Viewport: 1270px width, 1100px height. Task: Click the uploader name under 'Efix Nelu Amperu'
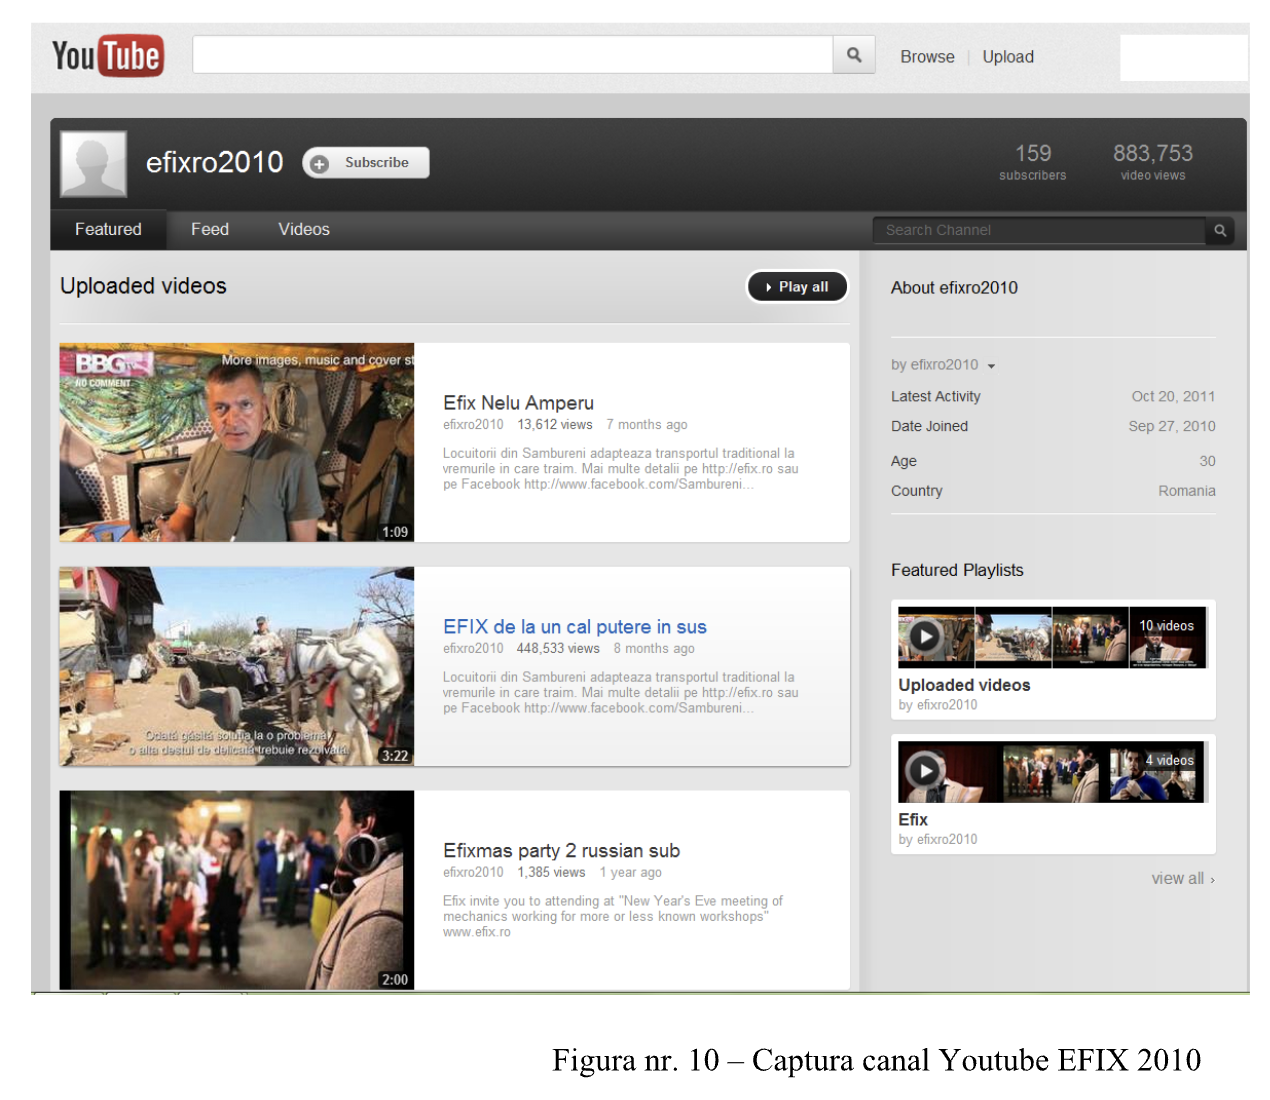(473, 425)
